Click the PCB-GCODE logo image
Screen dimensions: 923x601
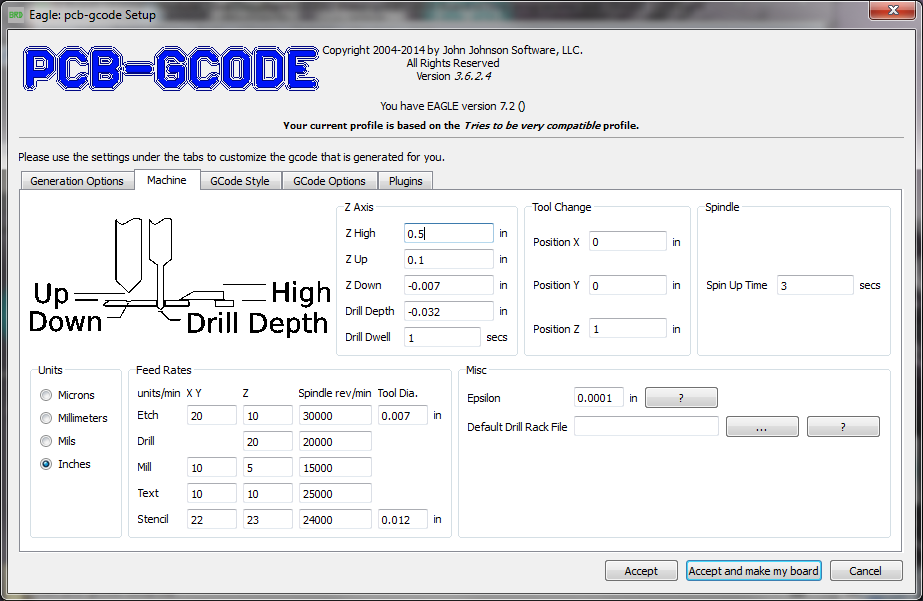[171, 68]
